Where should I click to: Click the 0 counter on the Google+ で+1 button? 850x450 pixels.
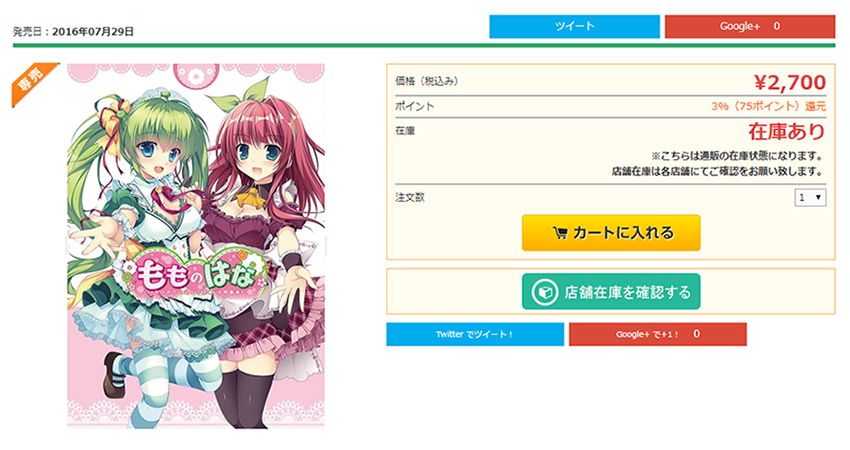tap(696, 334)
